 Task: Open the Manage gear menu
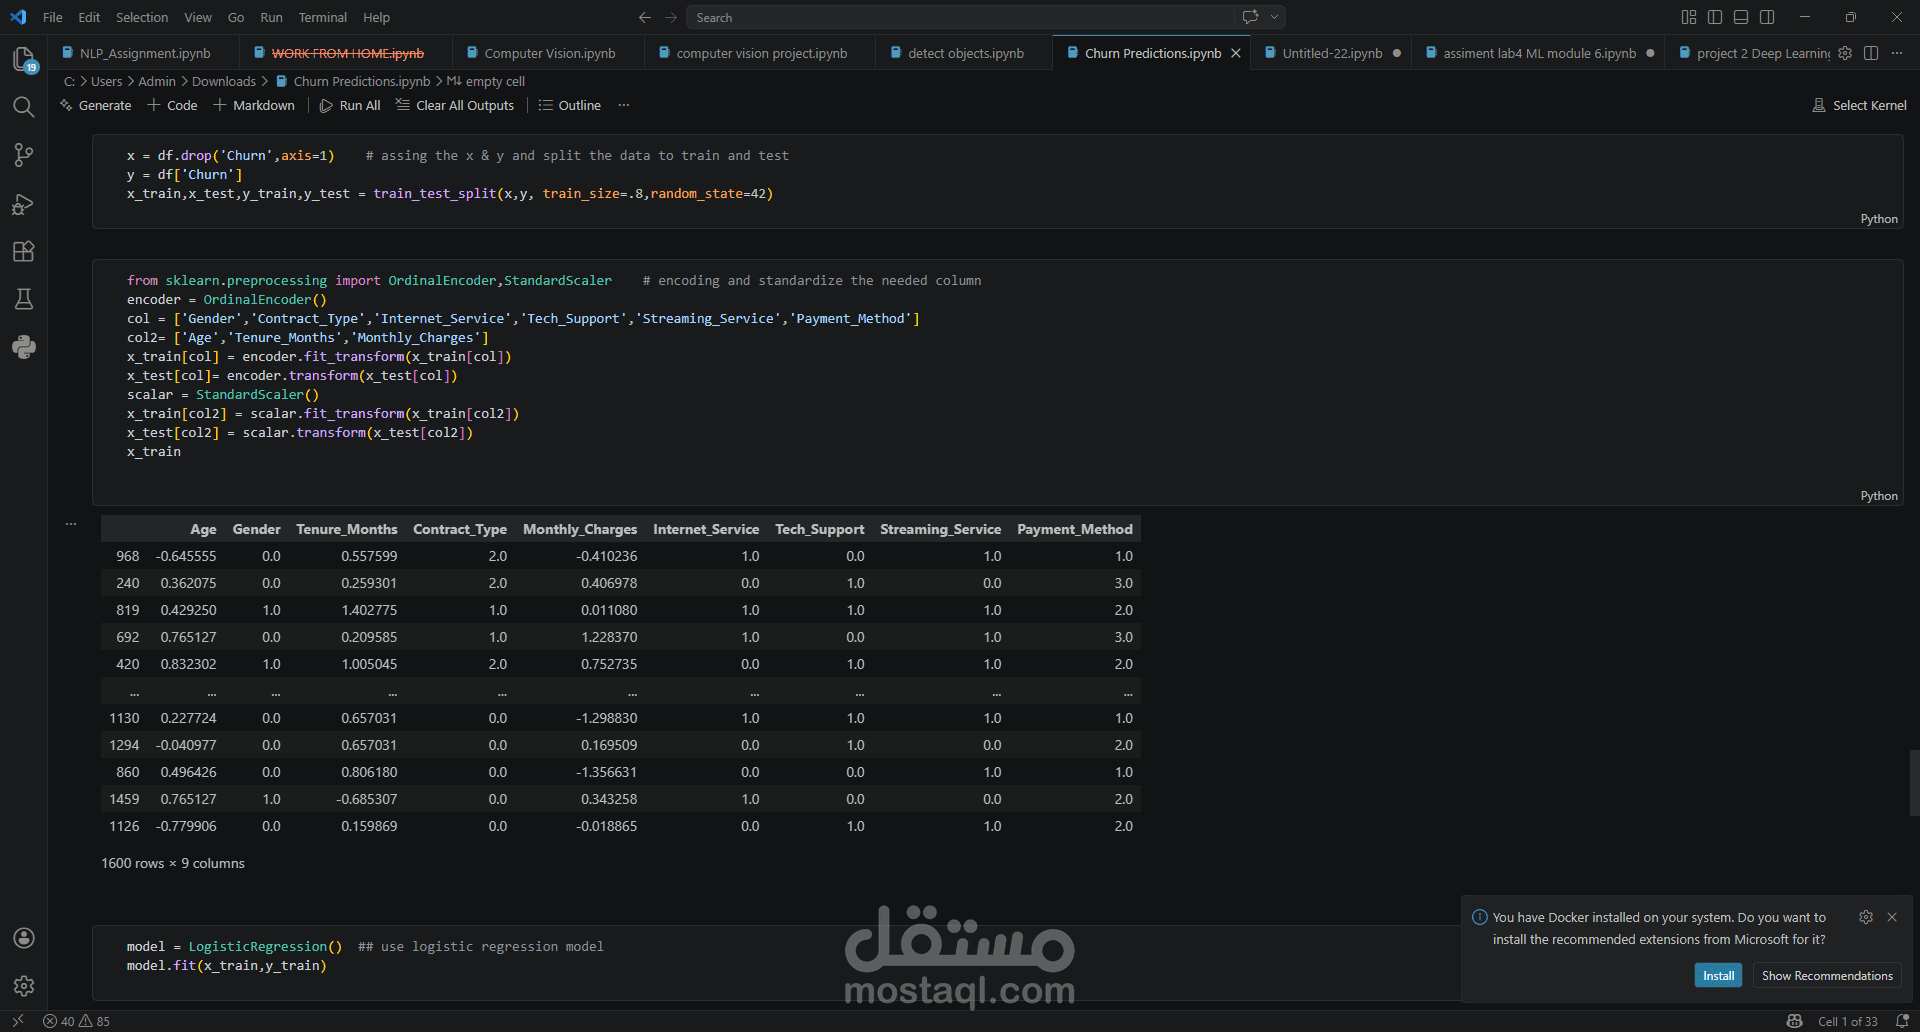pos(24,986)
